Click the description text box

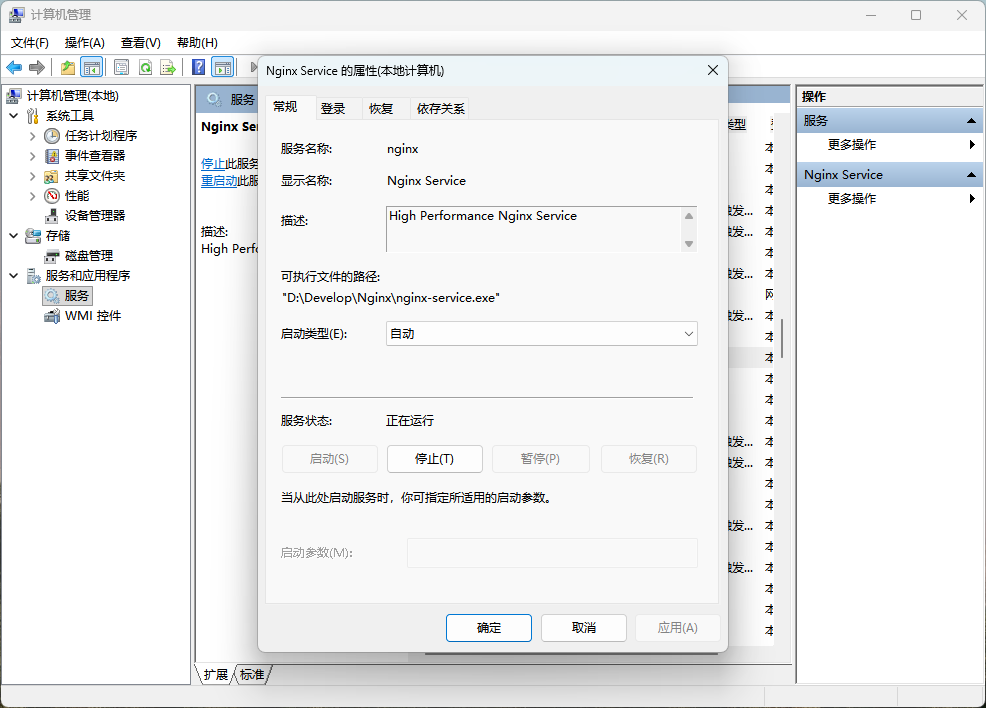coord(541,230)
